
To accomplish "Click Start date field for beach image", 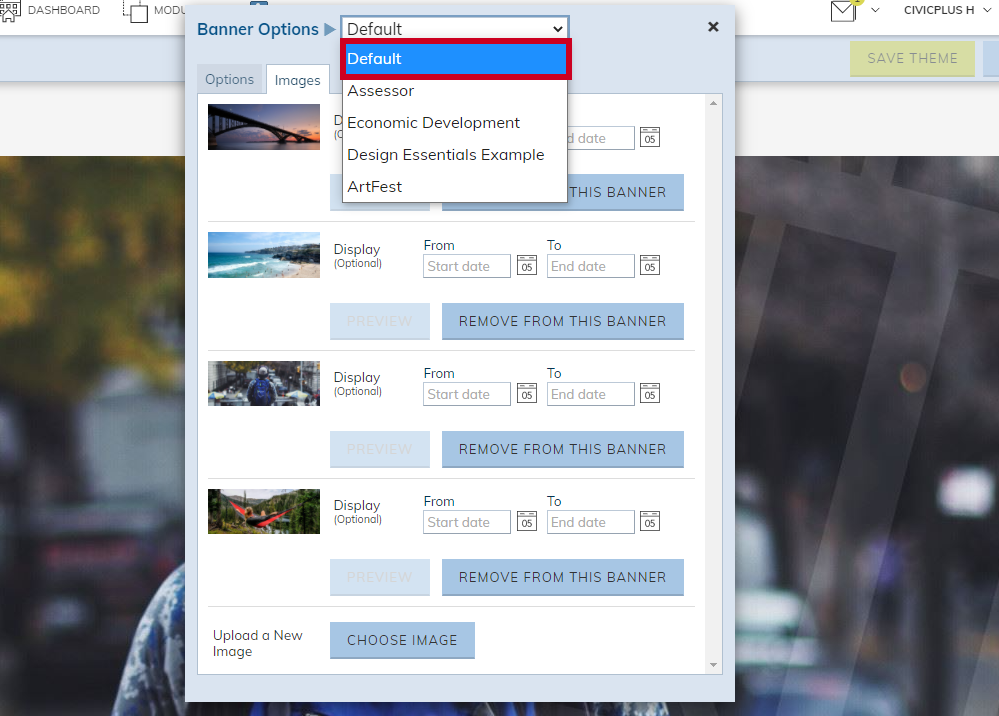I will [x=466, y=266].
